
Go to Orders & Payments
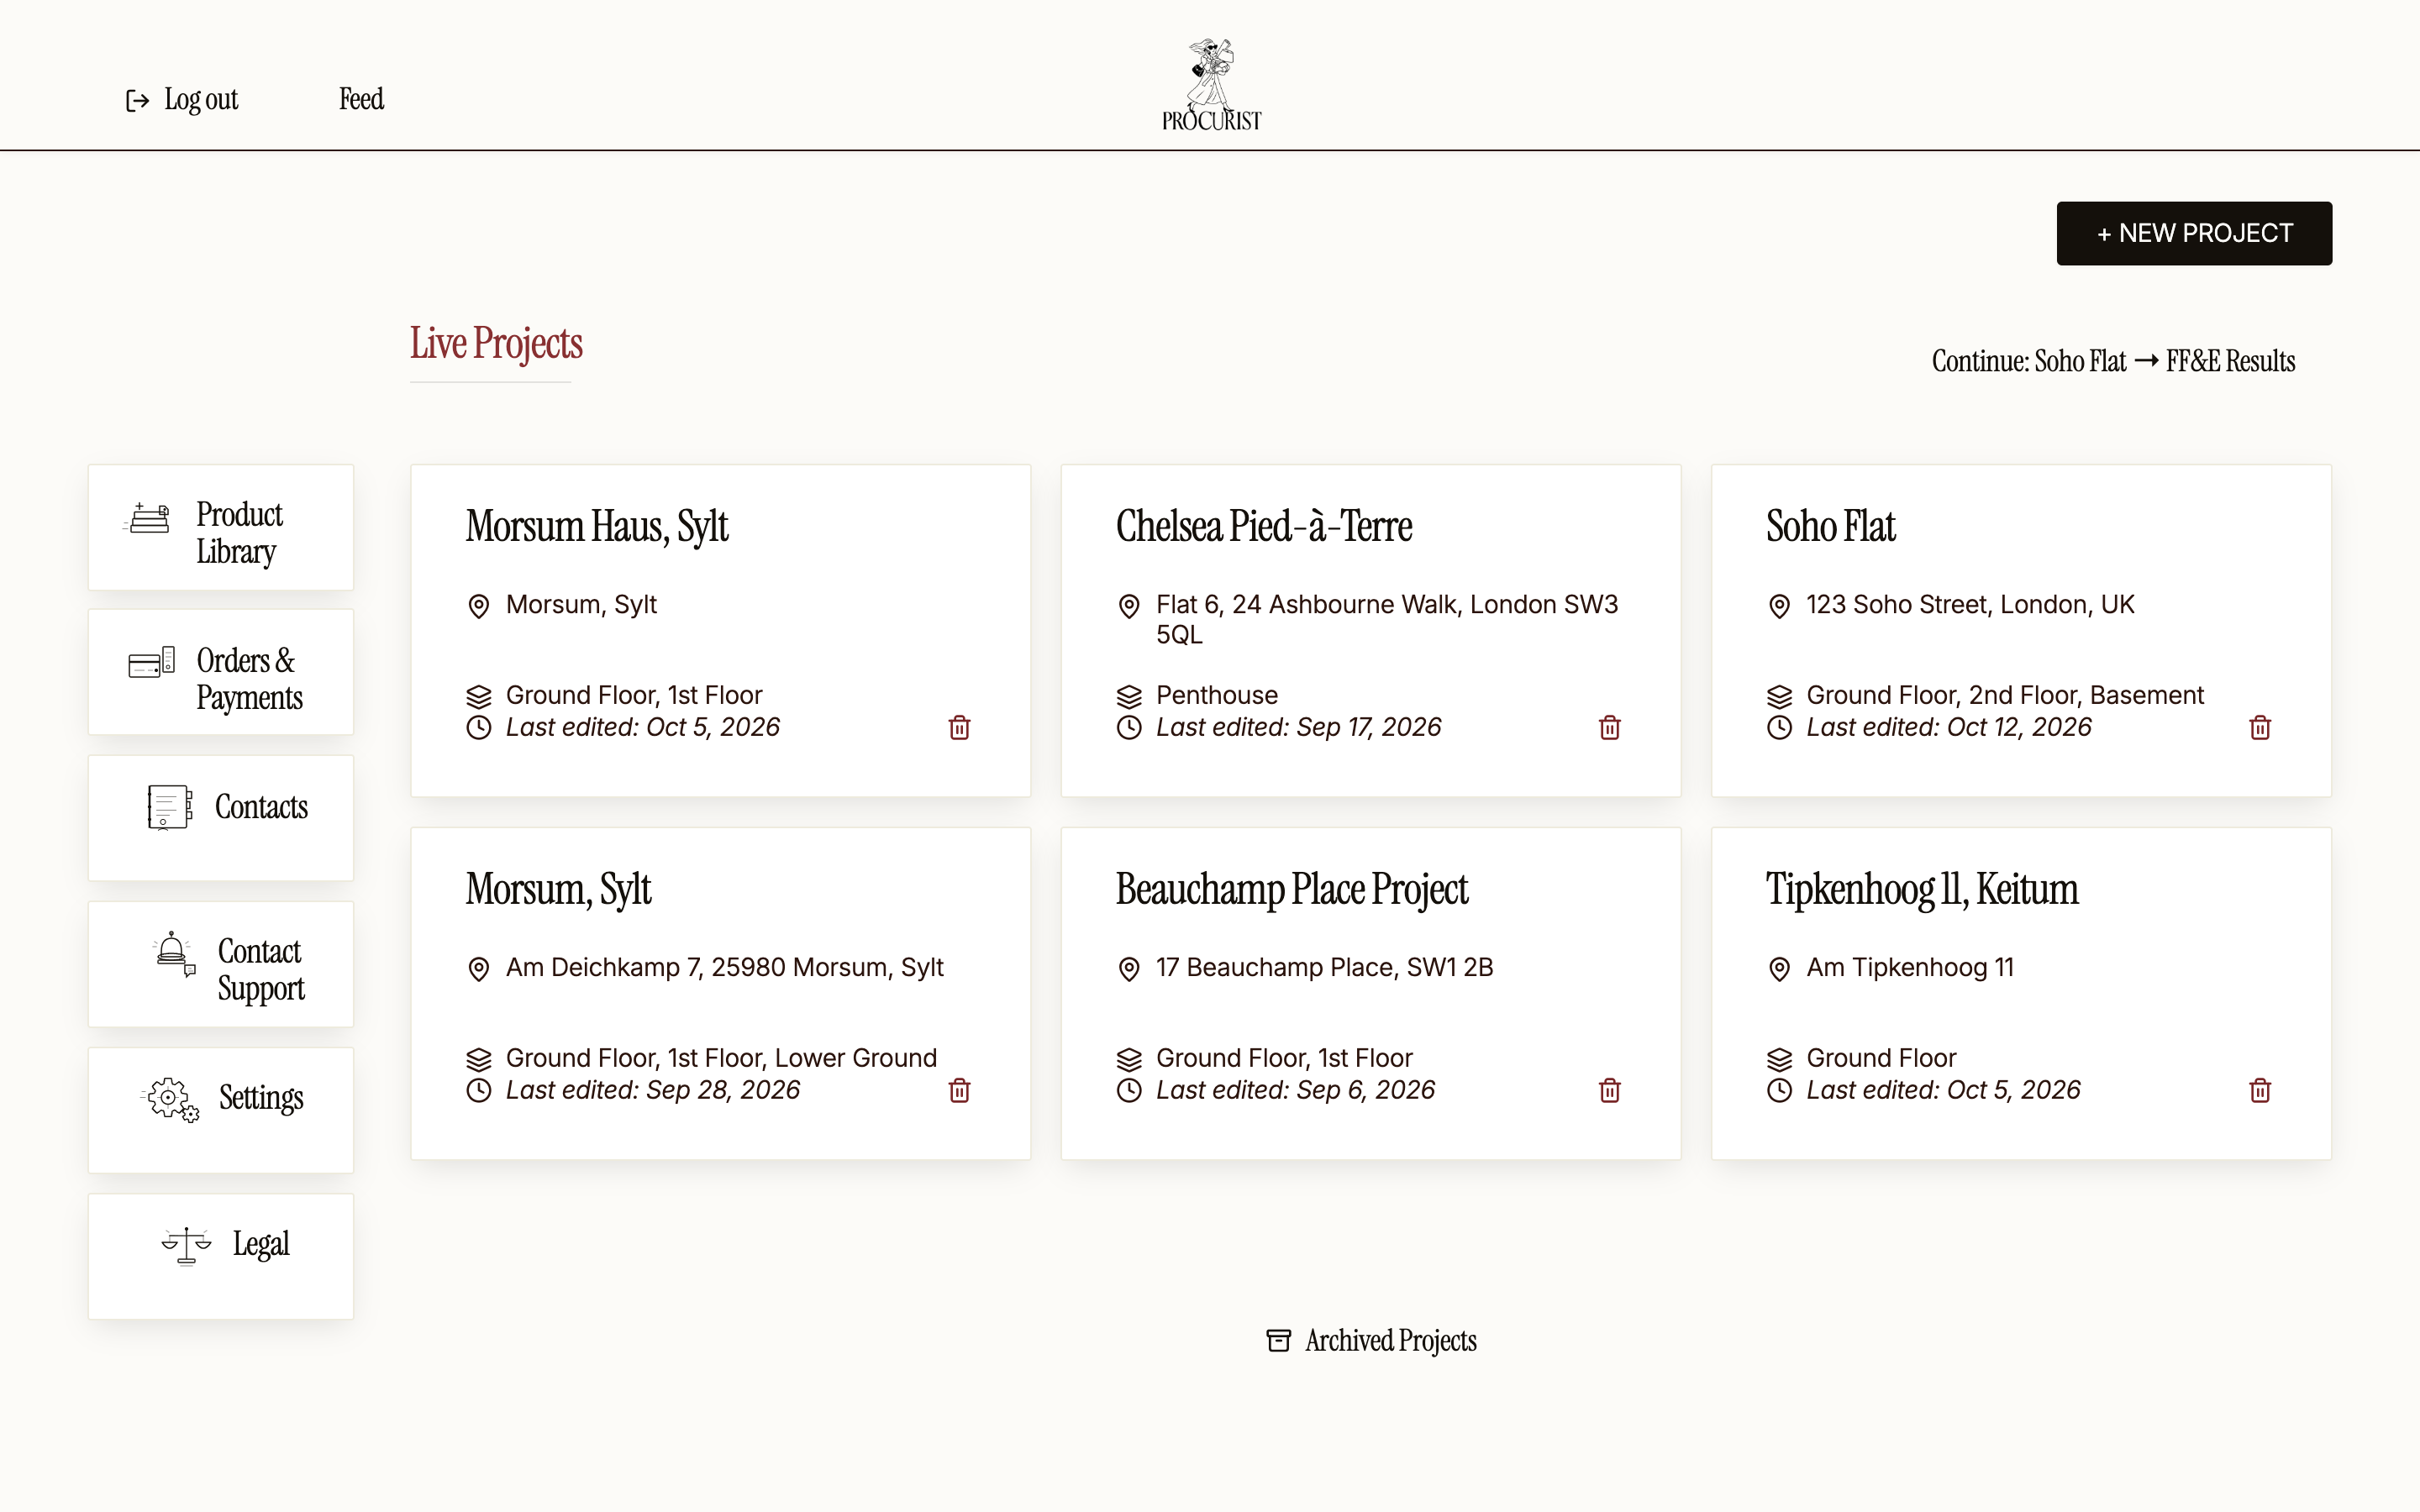click(221, 672)
